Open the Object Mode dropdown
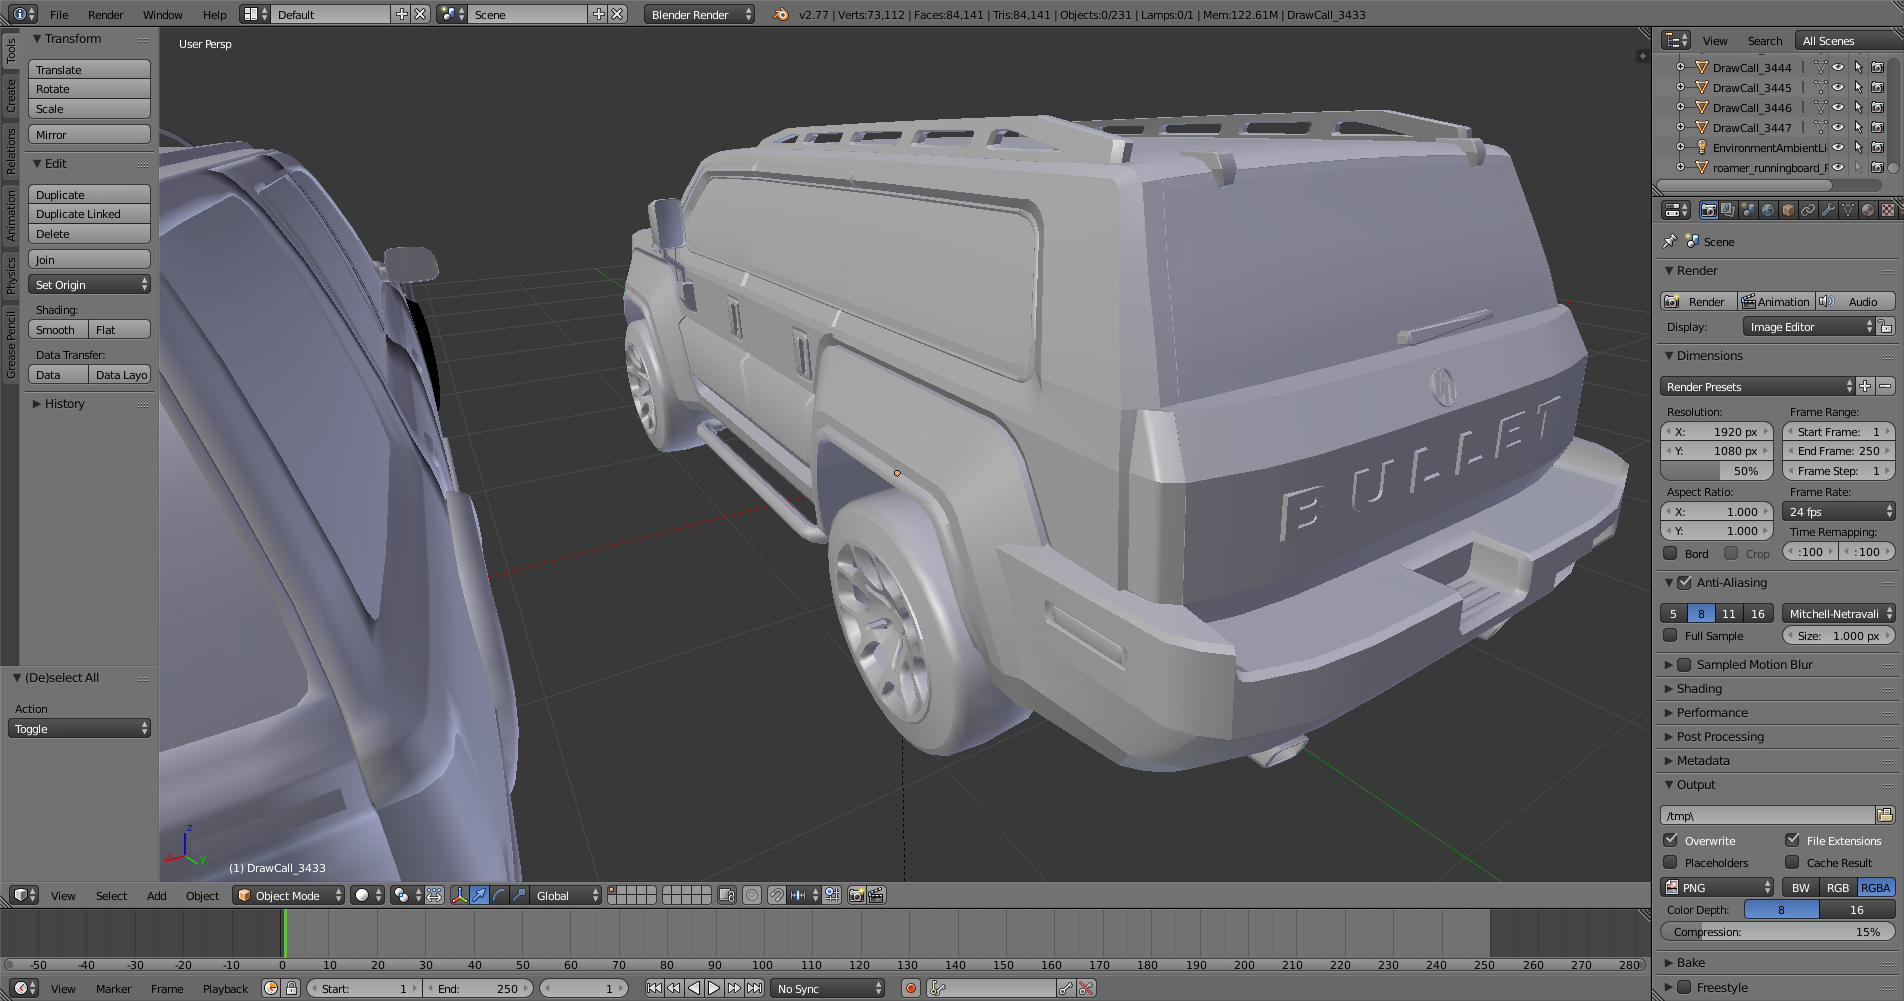 click(x=288, y=895)
